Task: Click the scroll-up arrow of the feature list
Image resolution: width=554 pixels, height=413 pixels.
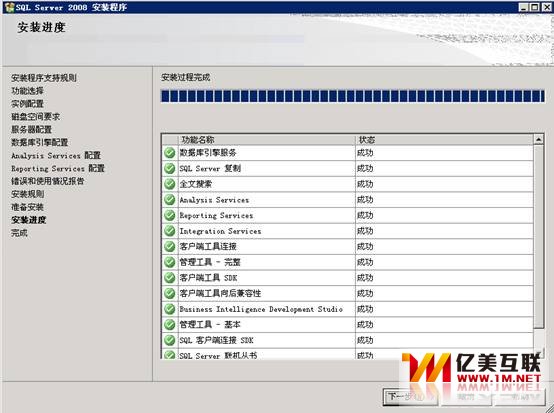Action: coord(538,140)
